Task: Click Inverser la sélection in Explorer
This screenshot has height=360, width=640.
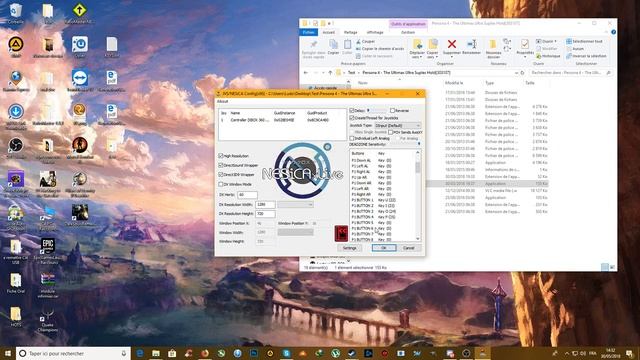Action: (587, 56)
